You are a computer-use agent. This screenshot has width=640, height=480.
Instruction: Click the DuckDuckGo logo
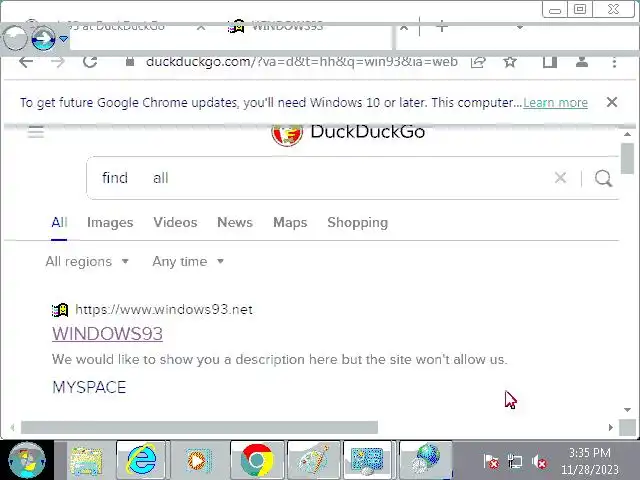pos(348,133)
